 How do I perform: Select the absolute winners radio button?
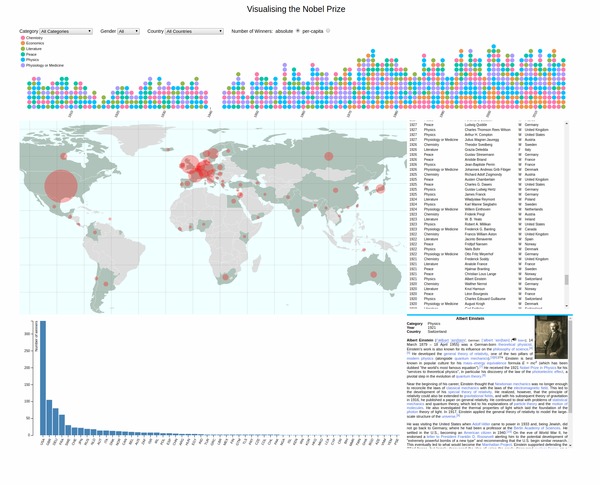click(297, 31)
